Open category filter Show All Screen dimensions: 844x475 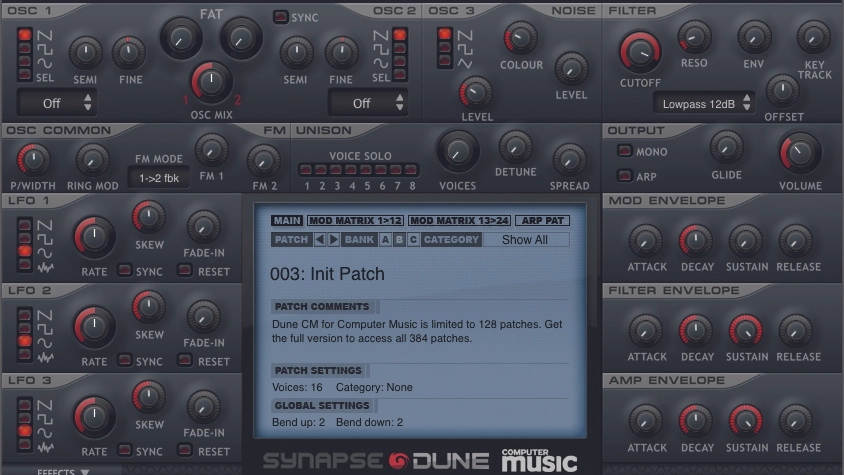click(526, 240)
